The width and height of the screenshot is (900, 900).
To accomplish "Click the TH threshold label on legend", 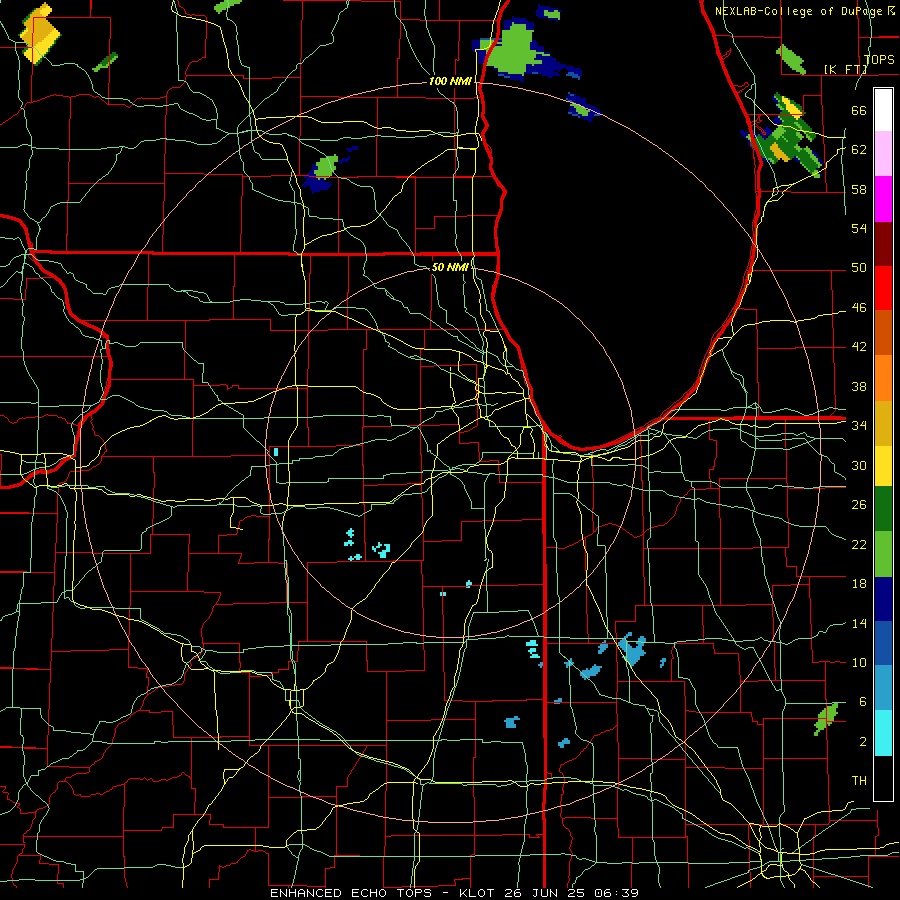I will point(859,781).
